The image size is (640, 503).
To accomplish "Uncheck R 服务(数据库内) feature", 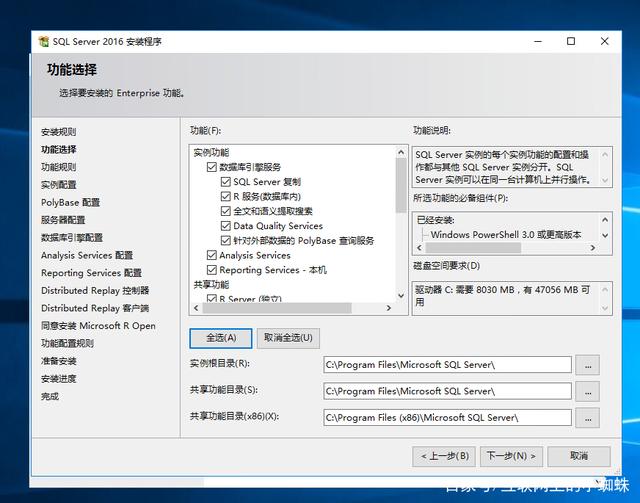I will point(225,196).
